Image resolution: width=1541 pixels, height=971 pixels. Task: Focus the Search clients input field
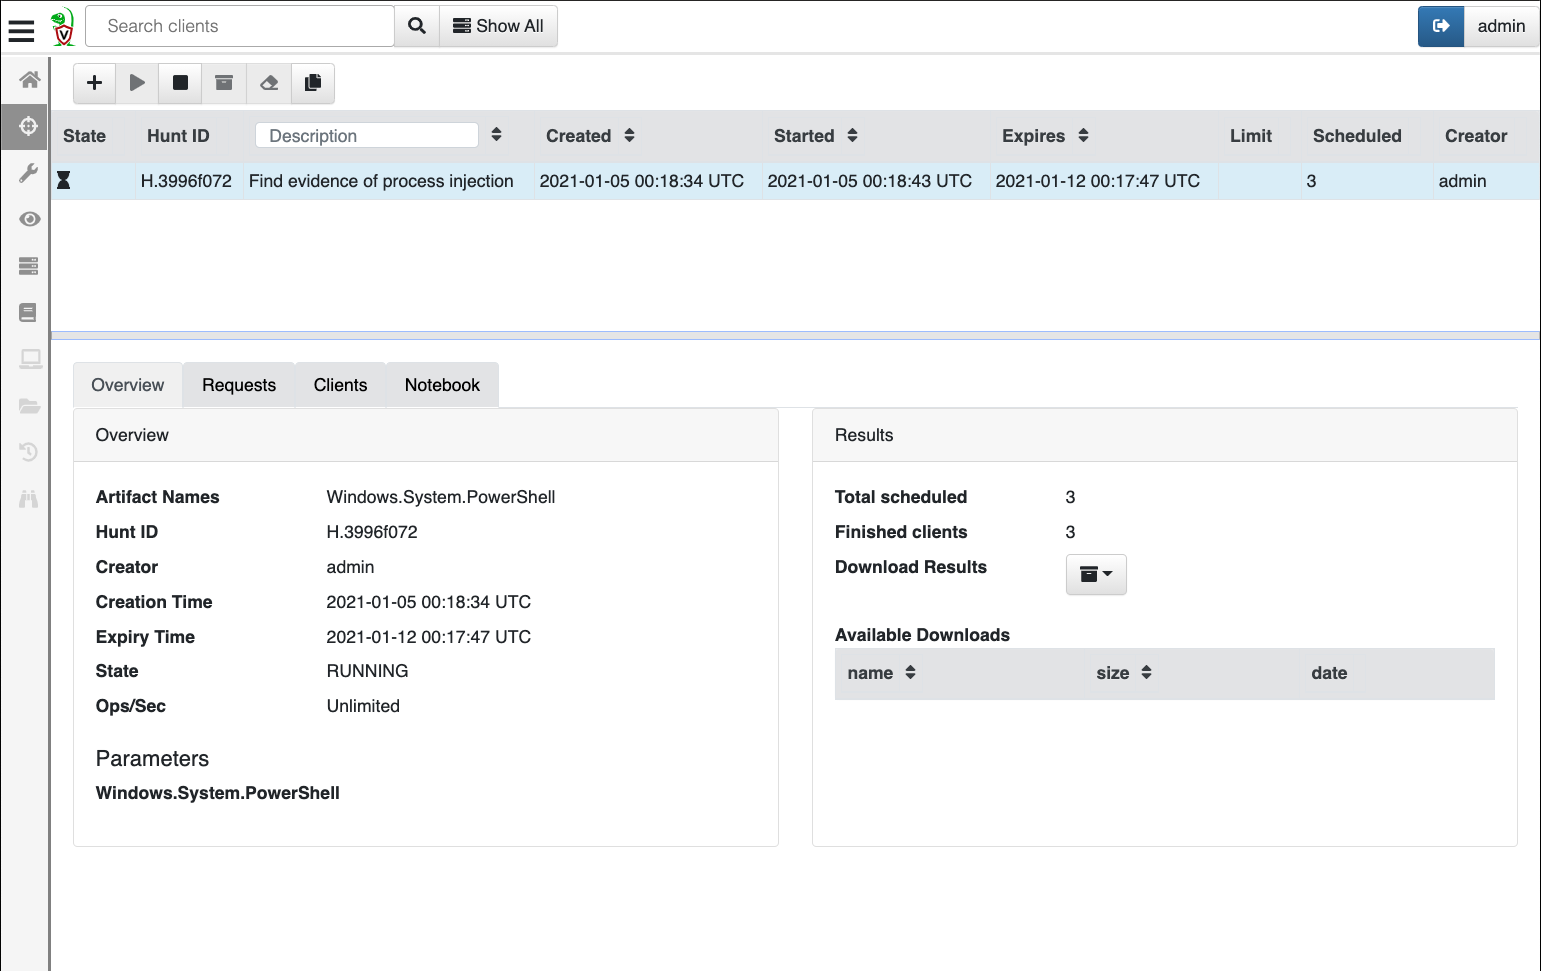(x=240, y=26)
